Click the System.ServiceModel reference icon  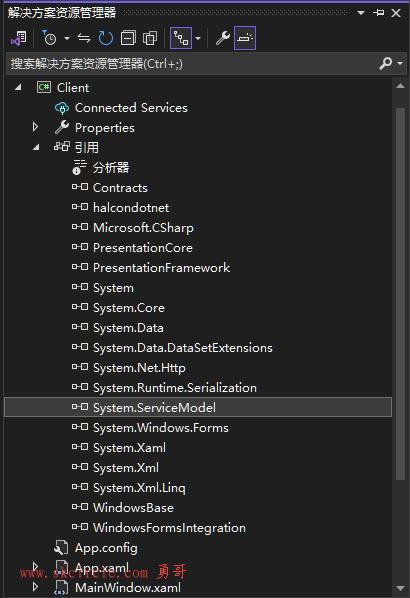pos(80,407)
